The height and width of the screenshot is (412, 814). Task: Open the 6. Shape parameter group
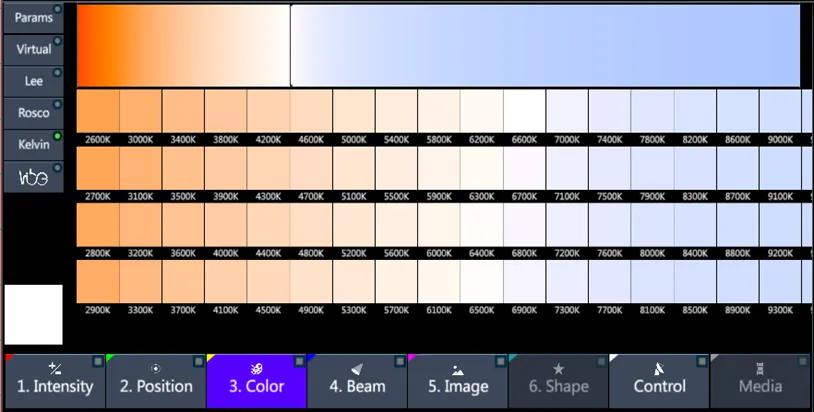click(x=559, y=381)
